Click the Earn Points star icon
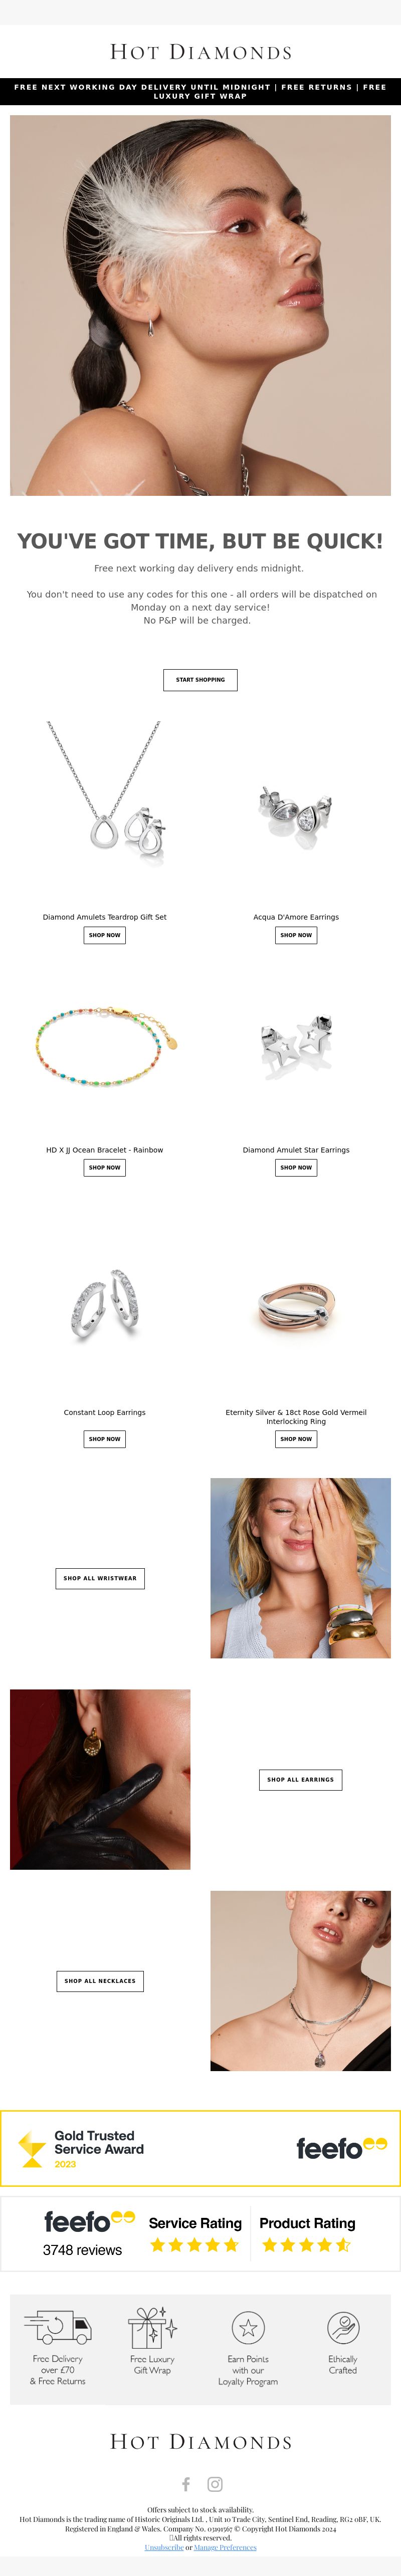The image size is (401, 2576). coord(248,2327)
